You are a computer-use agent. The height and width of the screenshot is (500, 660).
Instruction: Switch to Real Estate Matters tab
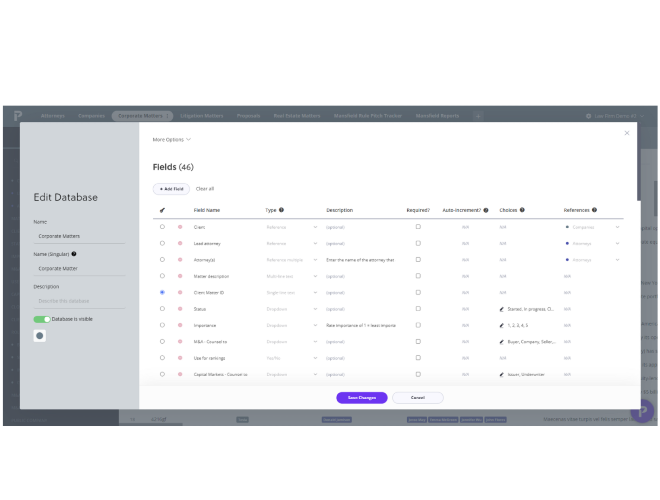tap(297, 116)
